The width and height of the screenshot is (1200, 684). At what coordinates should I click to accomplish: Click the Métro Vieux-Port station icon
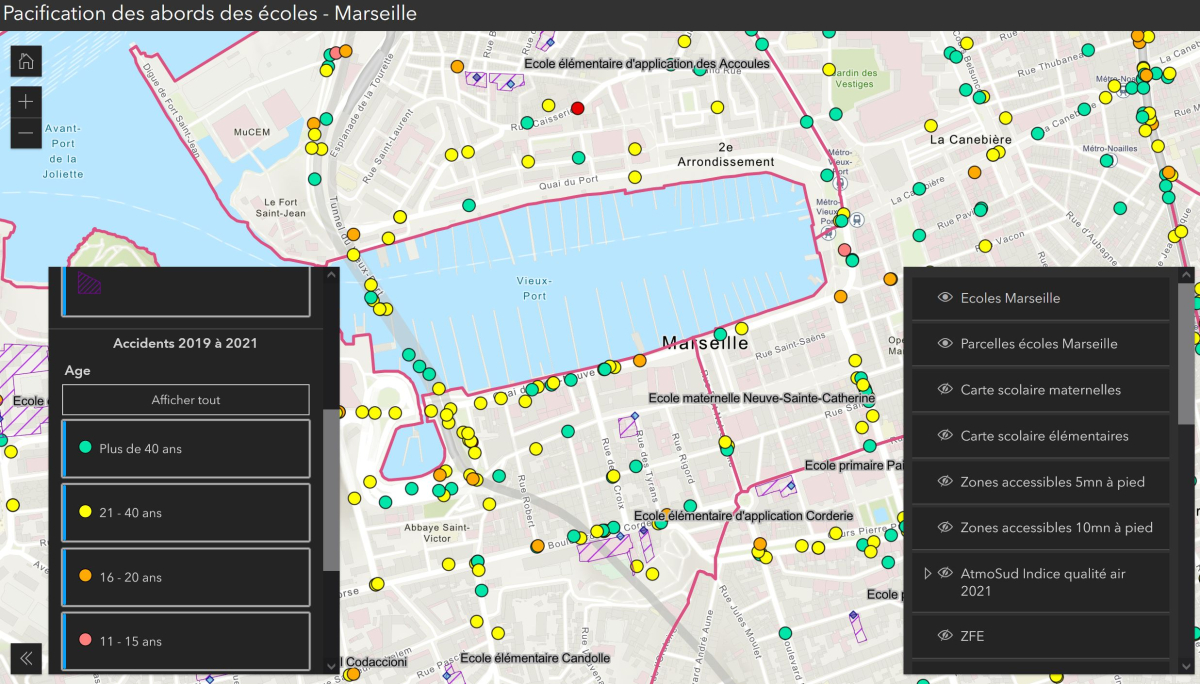point(840,183)
